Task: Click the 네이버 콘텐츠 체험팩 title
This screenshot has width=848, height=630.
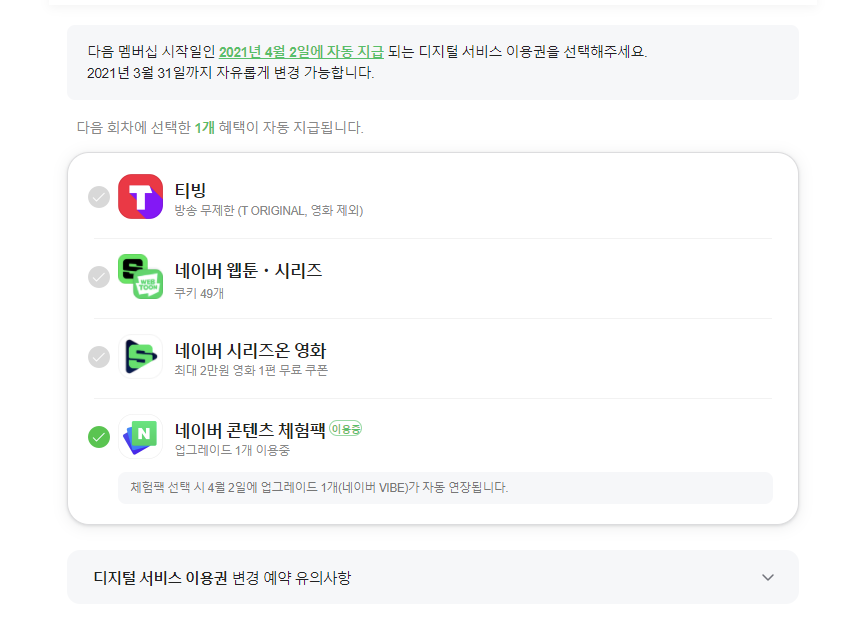Action: click(250, 430)
